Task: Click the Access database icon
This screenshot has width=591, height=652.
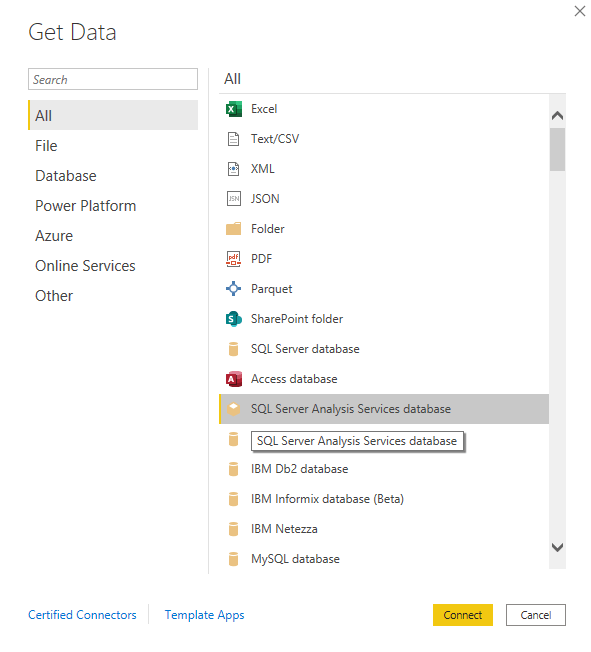Action: point(233,379)
